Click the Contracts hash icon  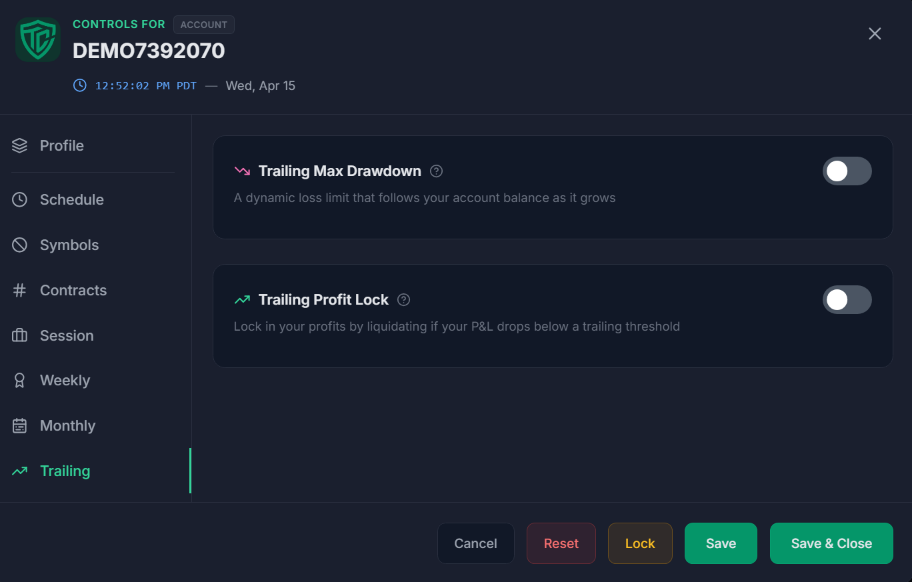click(21, 290)
